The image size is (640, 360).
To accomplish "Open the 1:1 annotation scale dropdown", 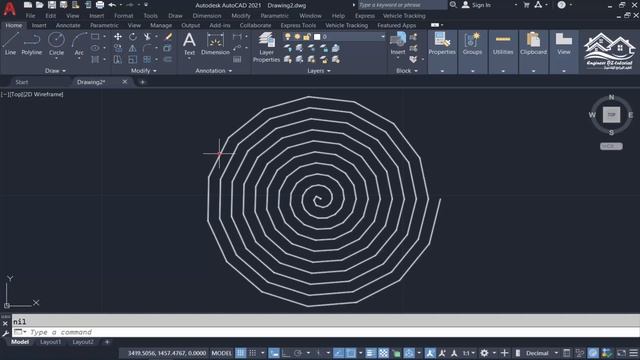I will (469, 353).
